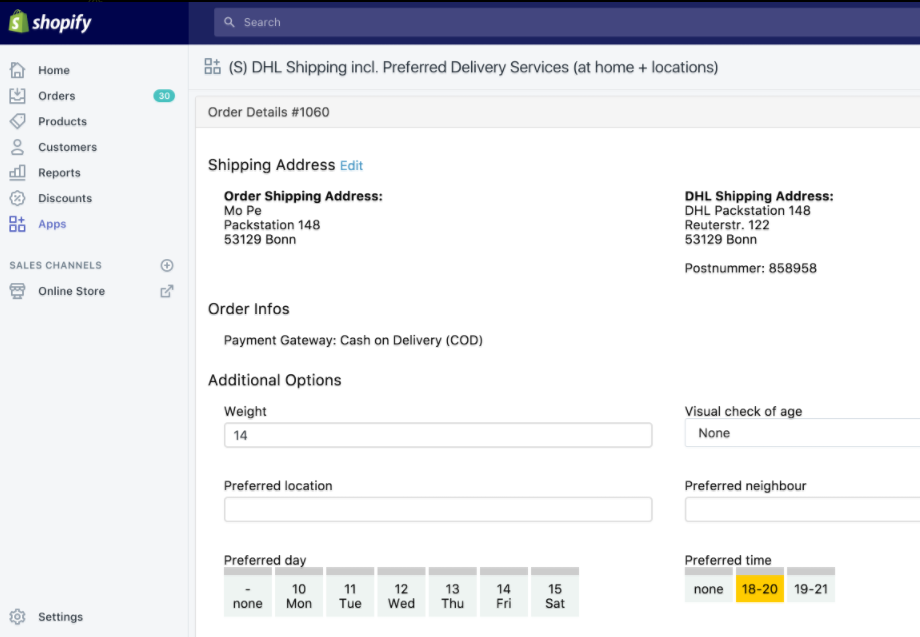920x637 pixels.
Task: Open Online Store sales channel
Action: 72,291
